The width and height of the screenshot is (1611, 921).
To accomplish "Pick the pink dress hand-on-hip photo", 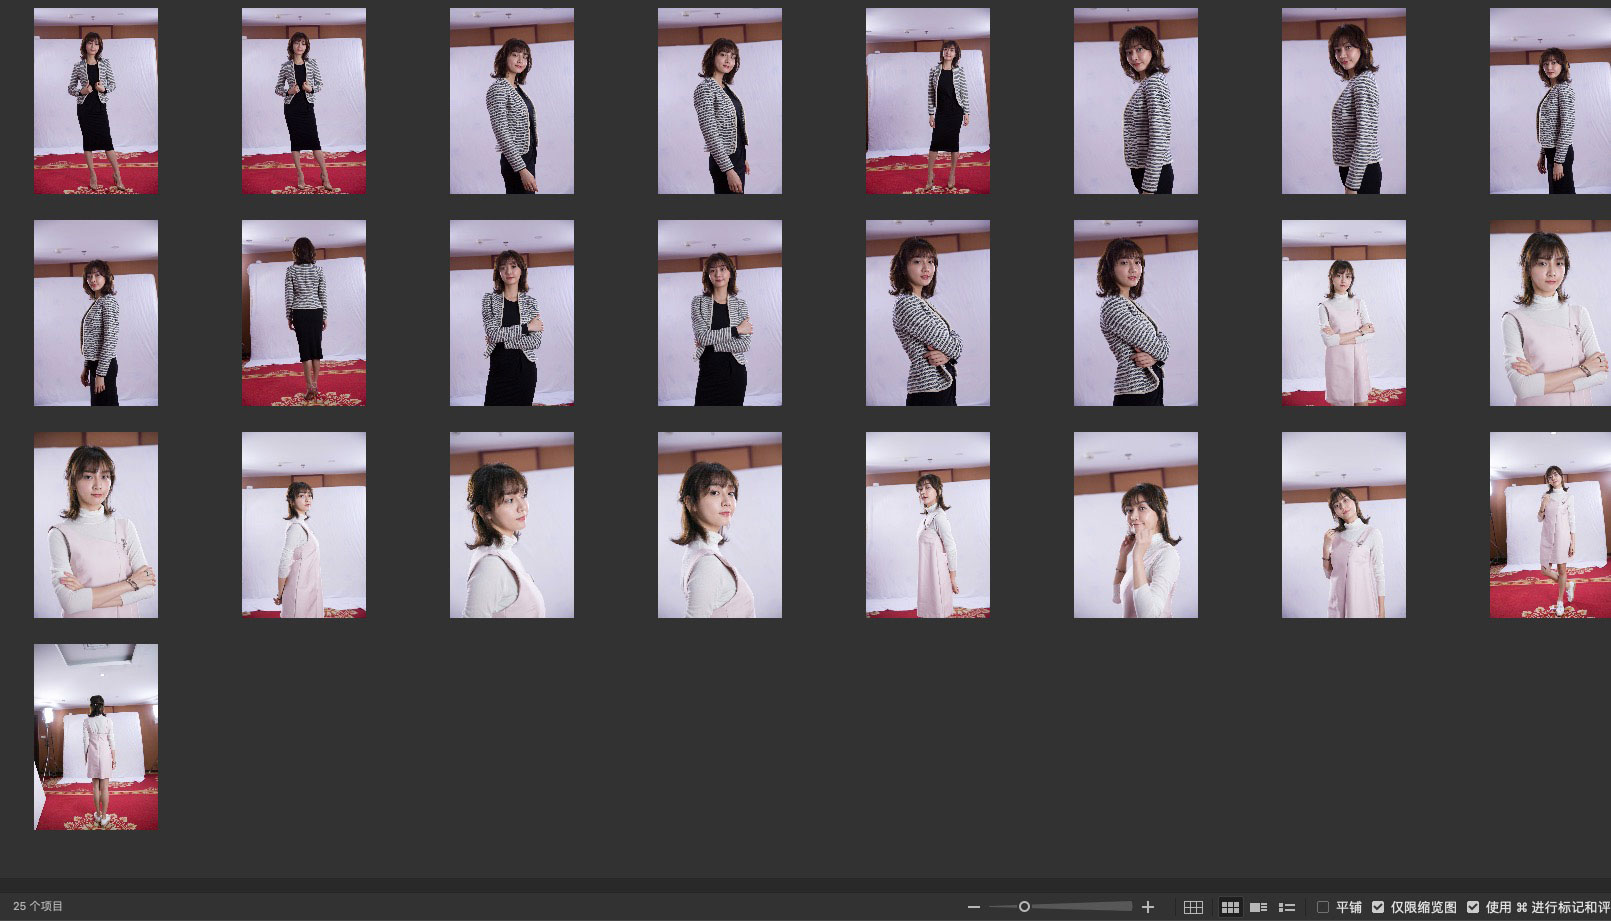I will (1344, 525).
